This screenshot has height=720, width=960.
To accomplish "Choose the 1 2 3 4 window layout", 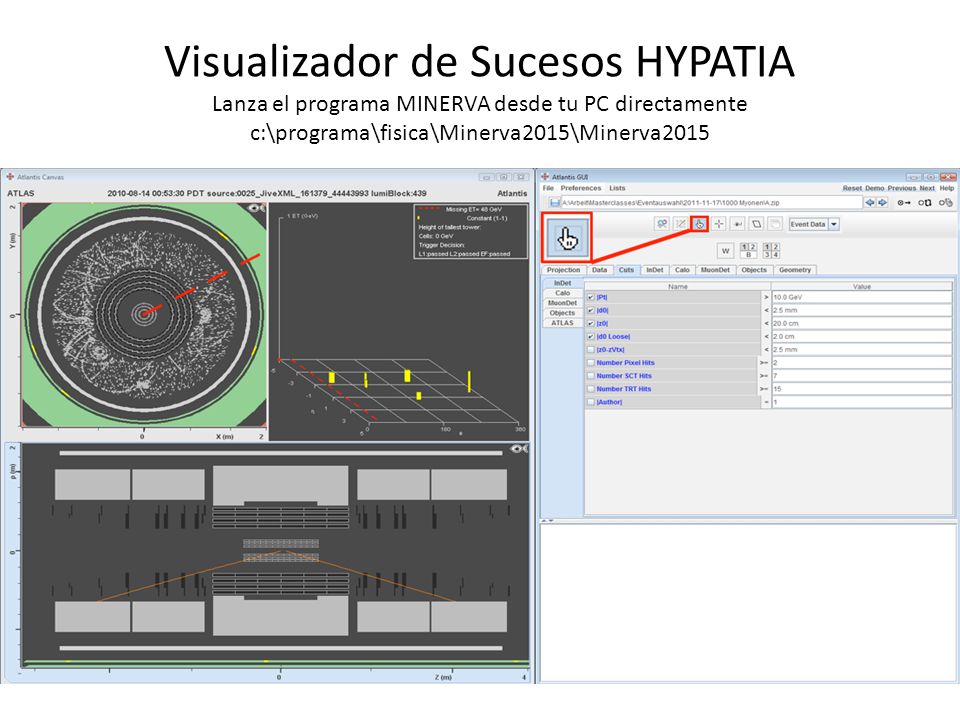I will 771,250.
